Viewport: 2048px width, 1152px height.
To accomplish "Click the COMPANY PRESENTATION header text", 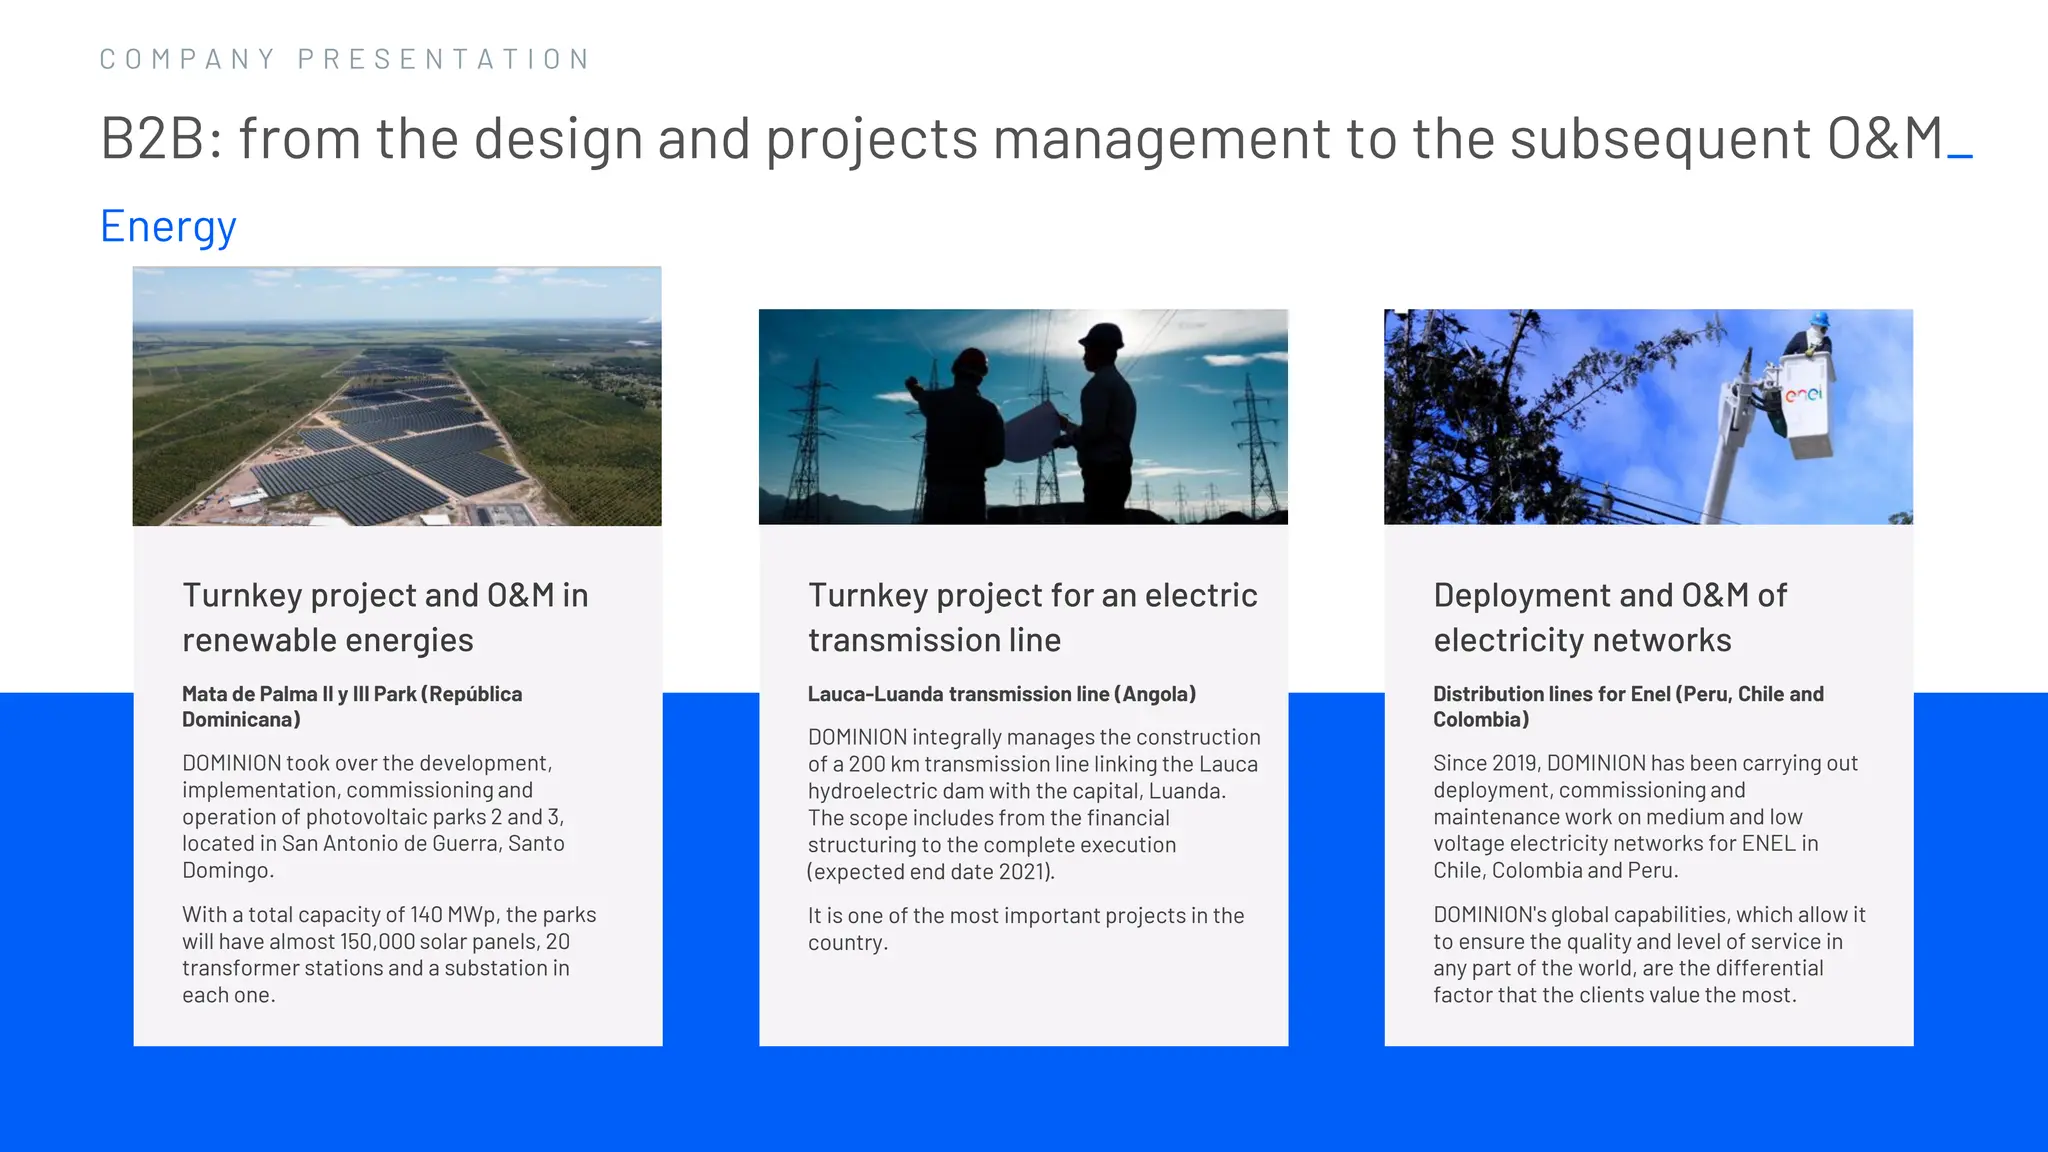I will click(x=345, y=59).
